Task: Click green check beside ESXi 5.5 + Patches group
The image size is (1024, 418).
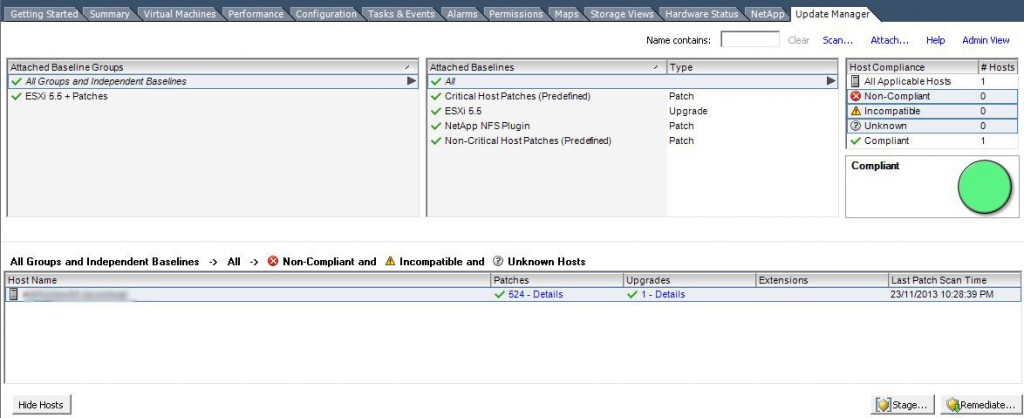Action: 16,96
